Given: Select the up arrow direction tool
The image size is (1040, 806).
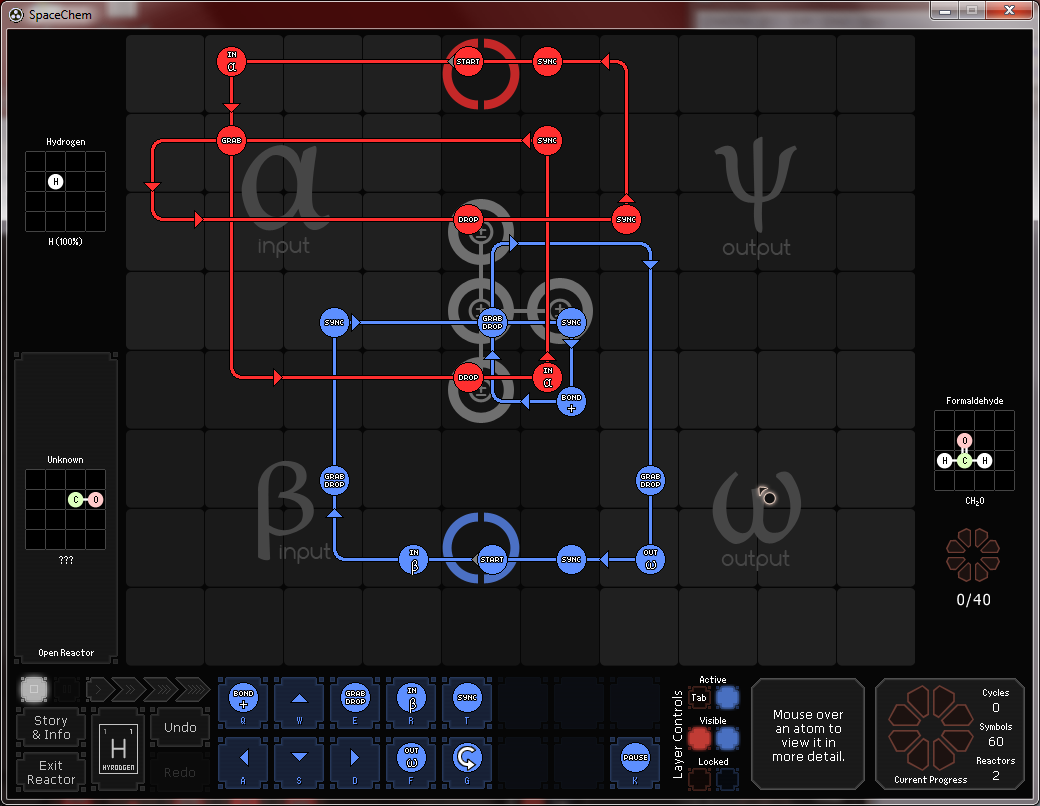Looking at the screenshot, I should [299, 698].
